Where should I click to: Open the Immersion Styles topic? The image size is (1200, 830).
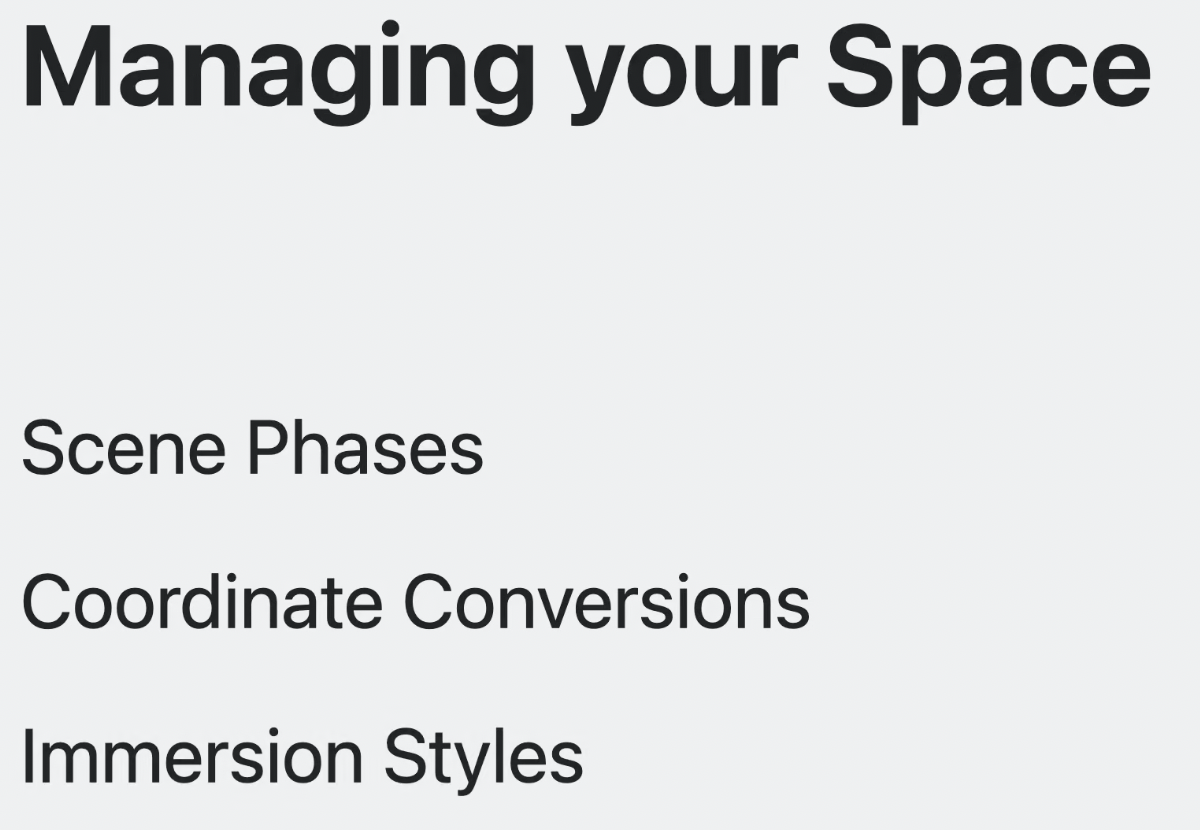302,757
